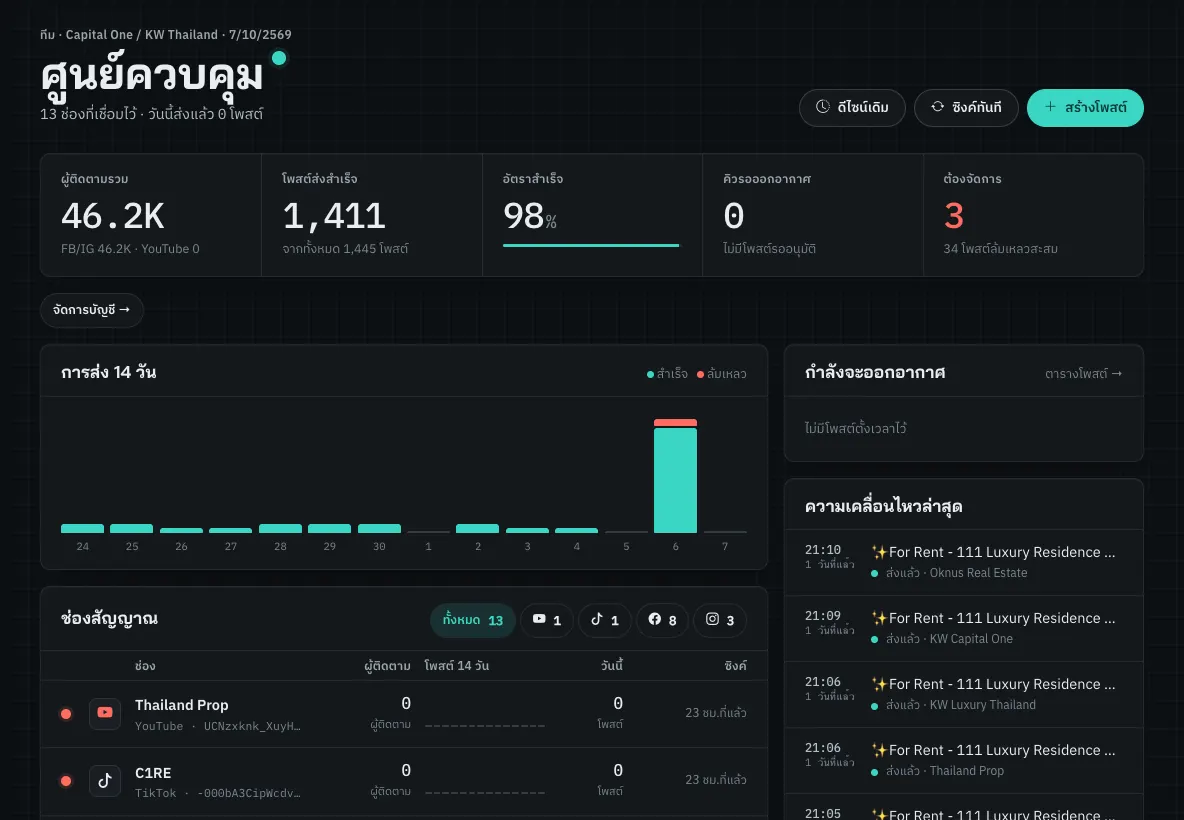The width and height of the screenshot is (1184, 820).
Task: Click the bar for day 24
Action: pos(82,529)
